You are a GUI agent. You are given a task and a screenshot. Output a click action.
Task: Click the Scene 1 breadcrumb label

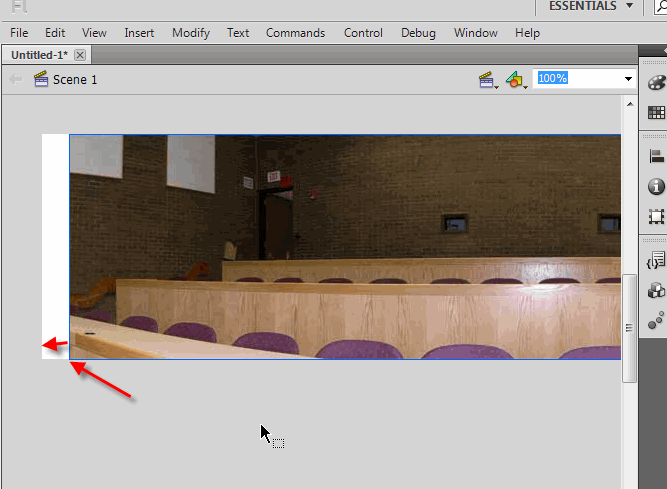75,79
